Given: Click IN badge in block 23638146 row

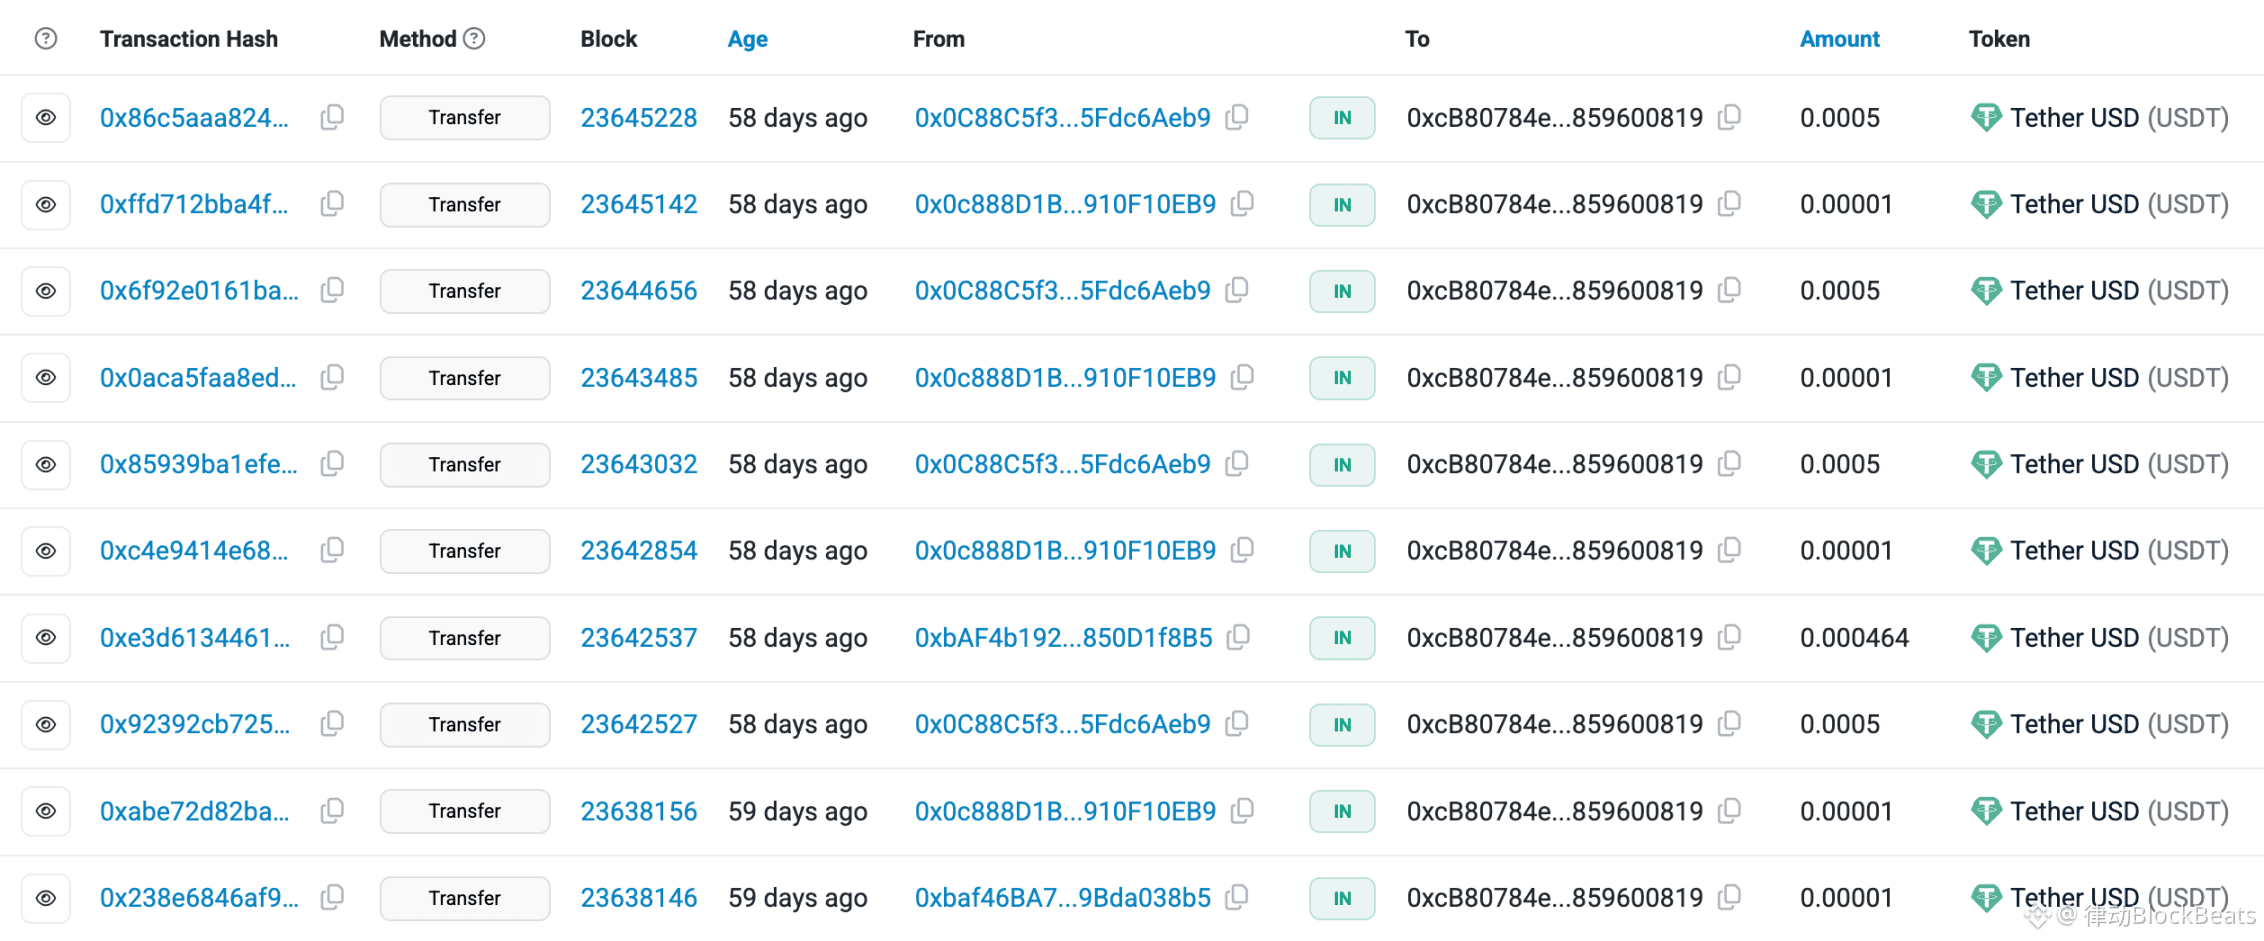Looking at the screenshot, I should 1342,898.
